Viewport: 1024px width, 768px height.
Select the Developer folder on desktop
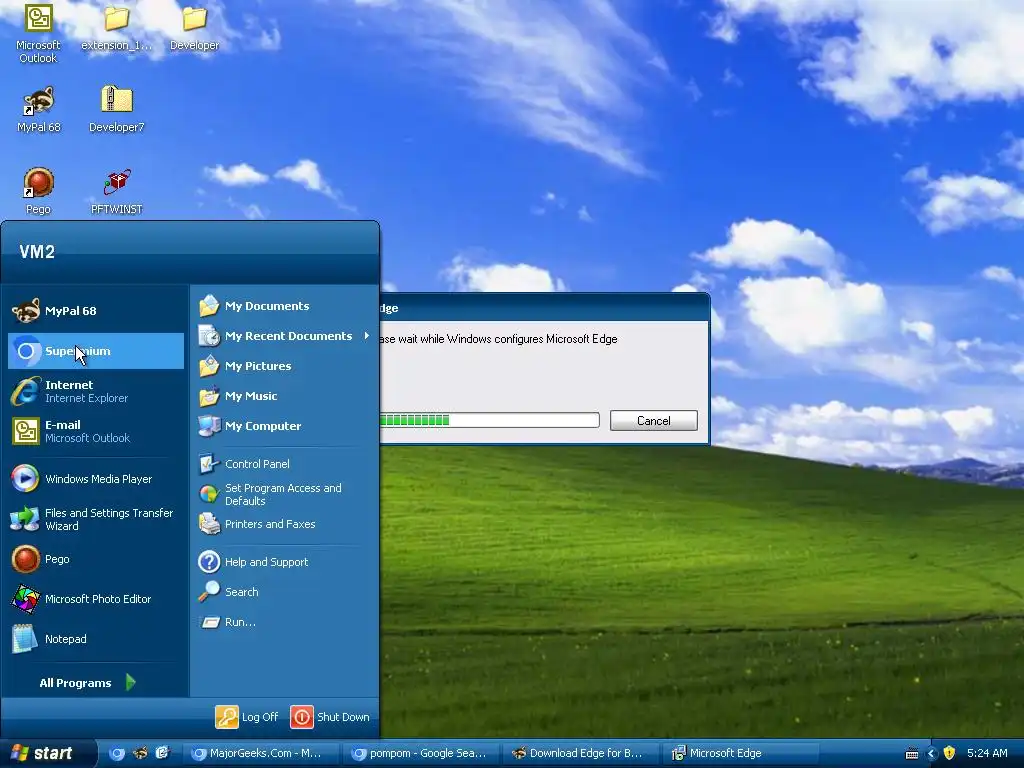click(x=194, y=29)
